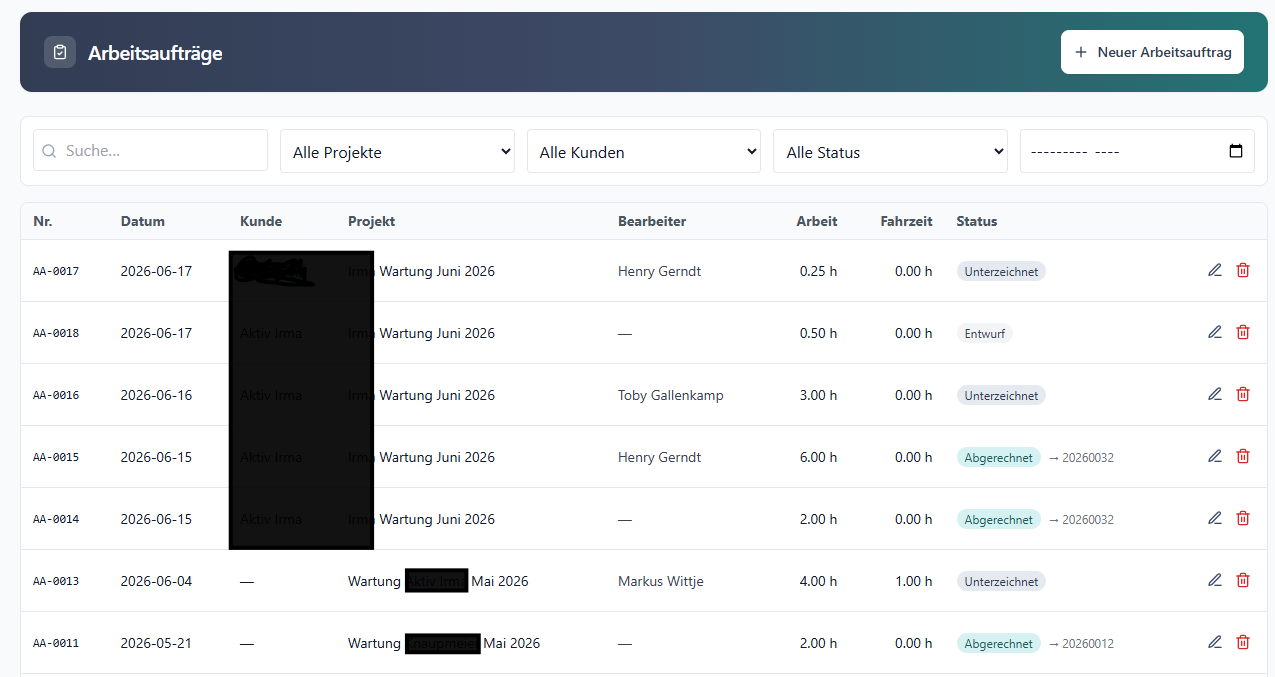1275x677 pixels.
Task: Delete work order AA-0015 via trash icon
Action: tap(1243, 456)
